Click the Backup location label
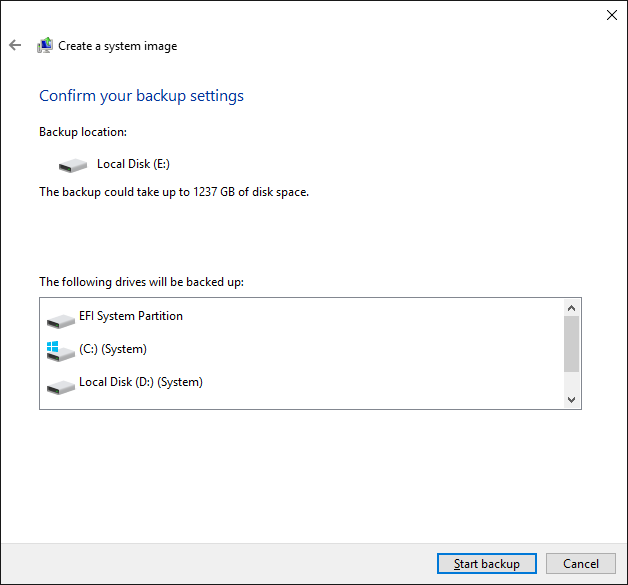 click(83, 132)
